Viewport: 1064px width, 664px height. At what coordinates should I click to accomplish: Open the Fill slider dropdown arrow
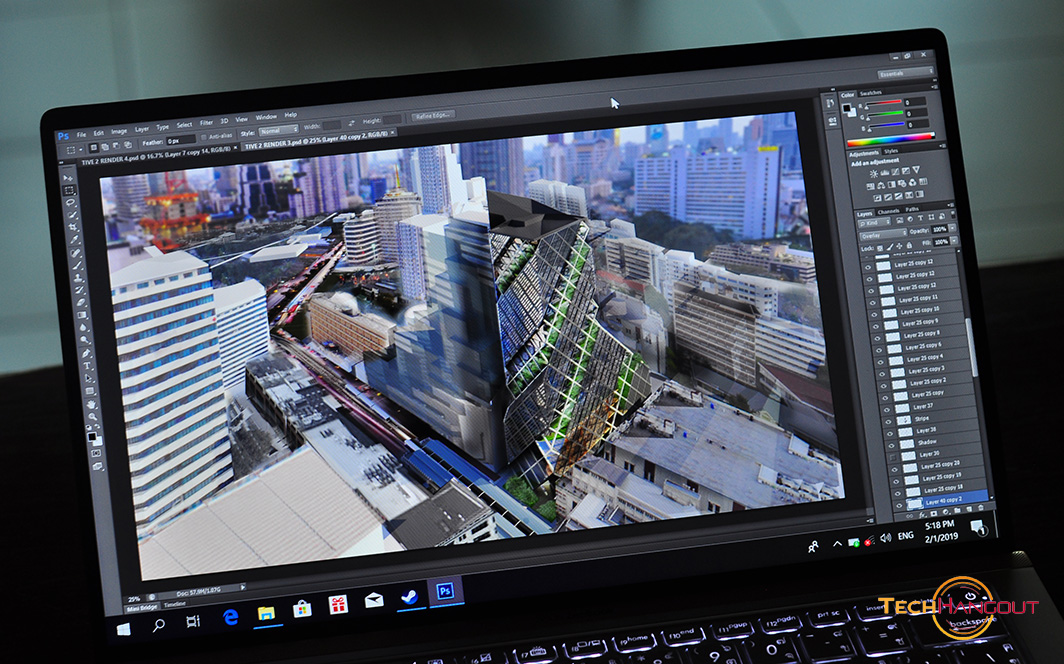tap(953, 241)
